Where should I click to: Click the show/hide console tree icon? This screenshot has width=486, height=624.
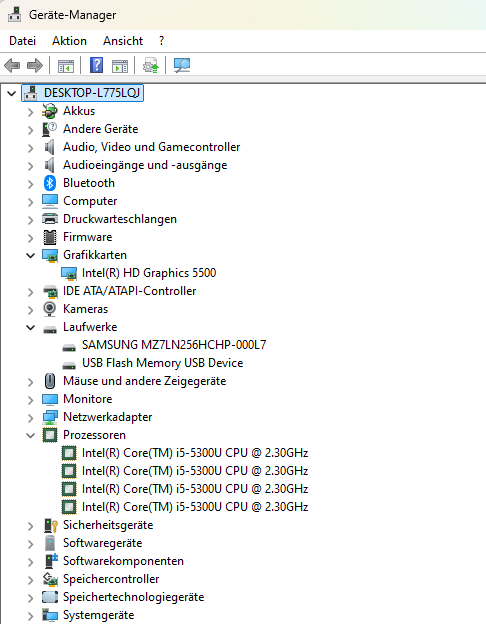tap(66, 66)
